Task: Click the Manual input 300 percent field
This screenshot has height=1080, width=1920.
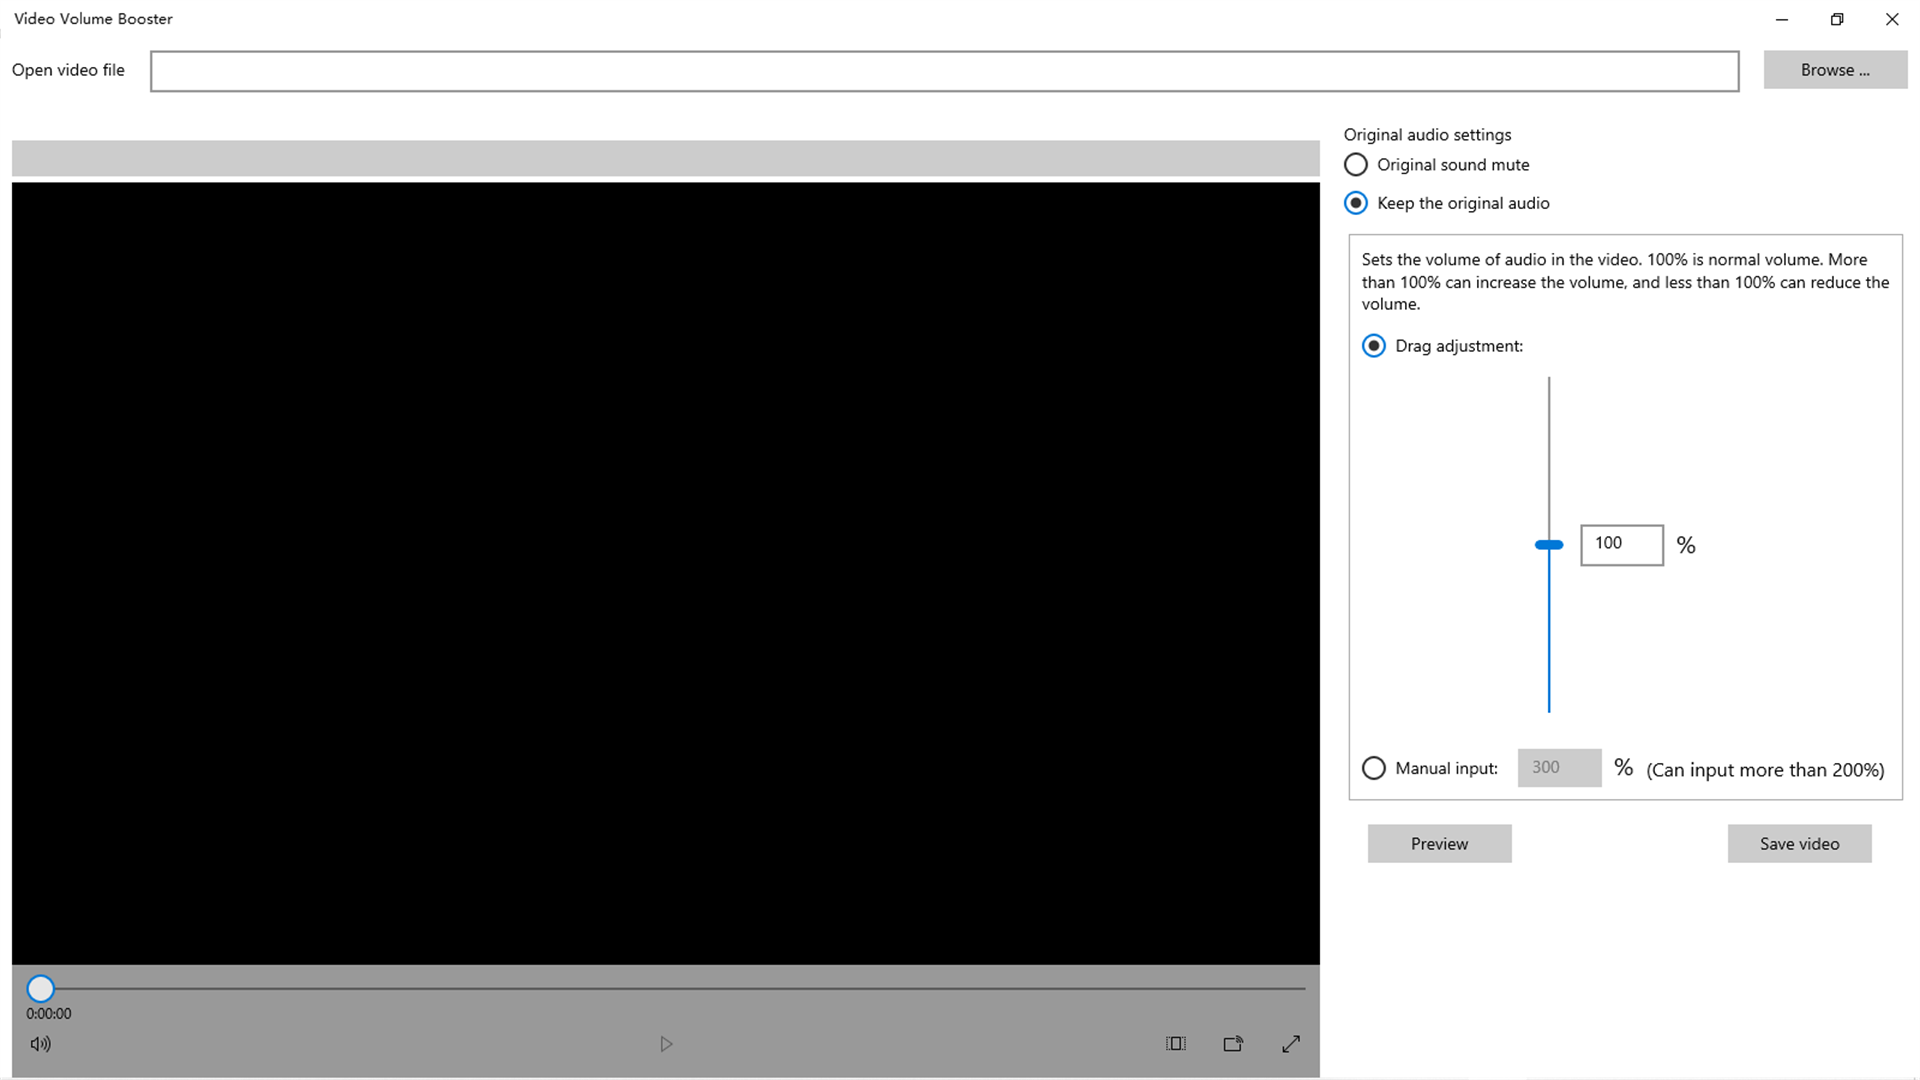Action: coord(1559,768)
